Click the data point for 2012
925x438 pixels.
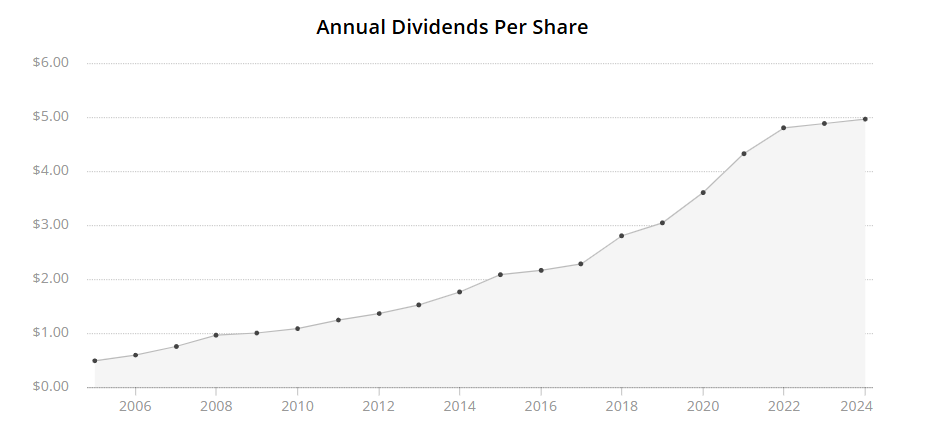[379, 313]
